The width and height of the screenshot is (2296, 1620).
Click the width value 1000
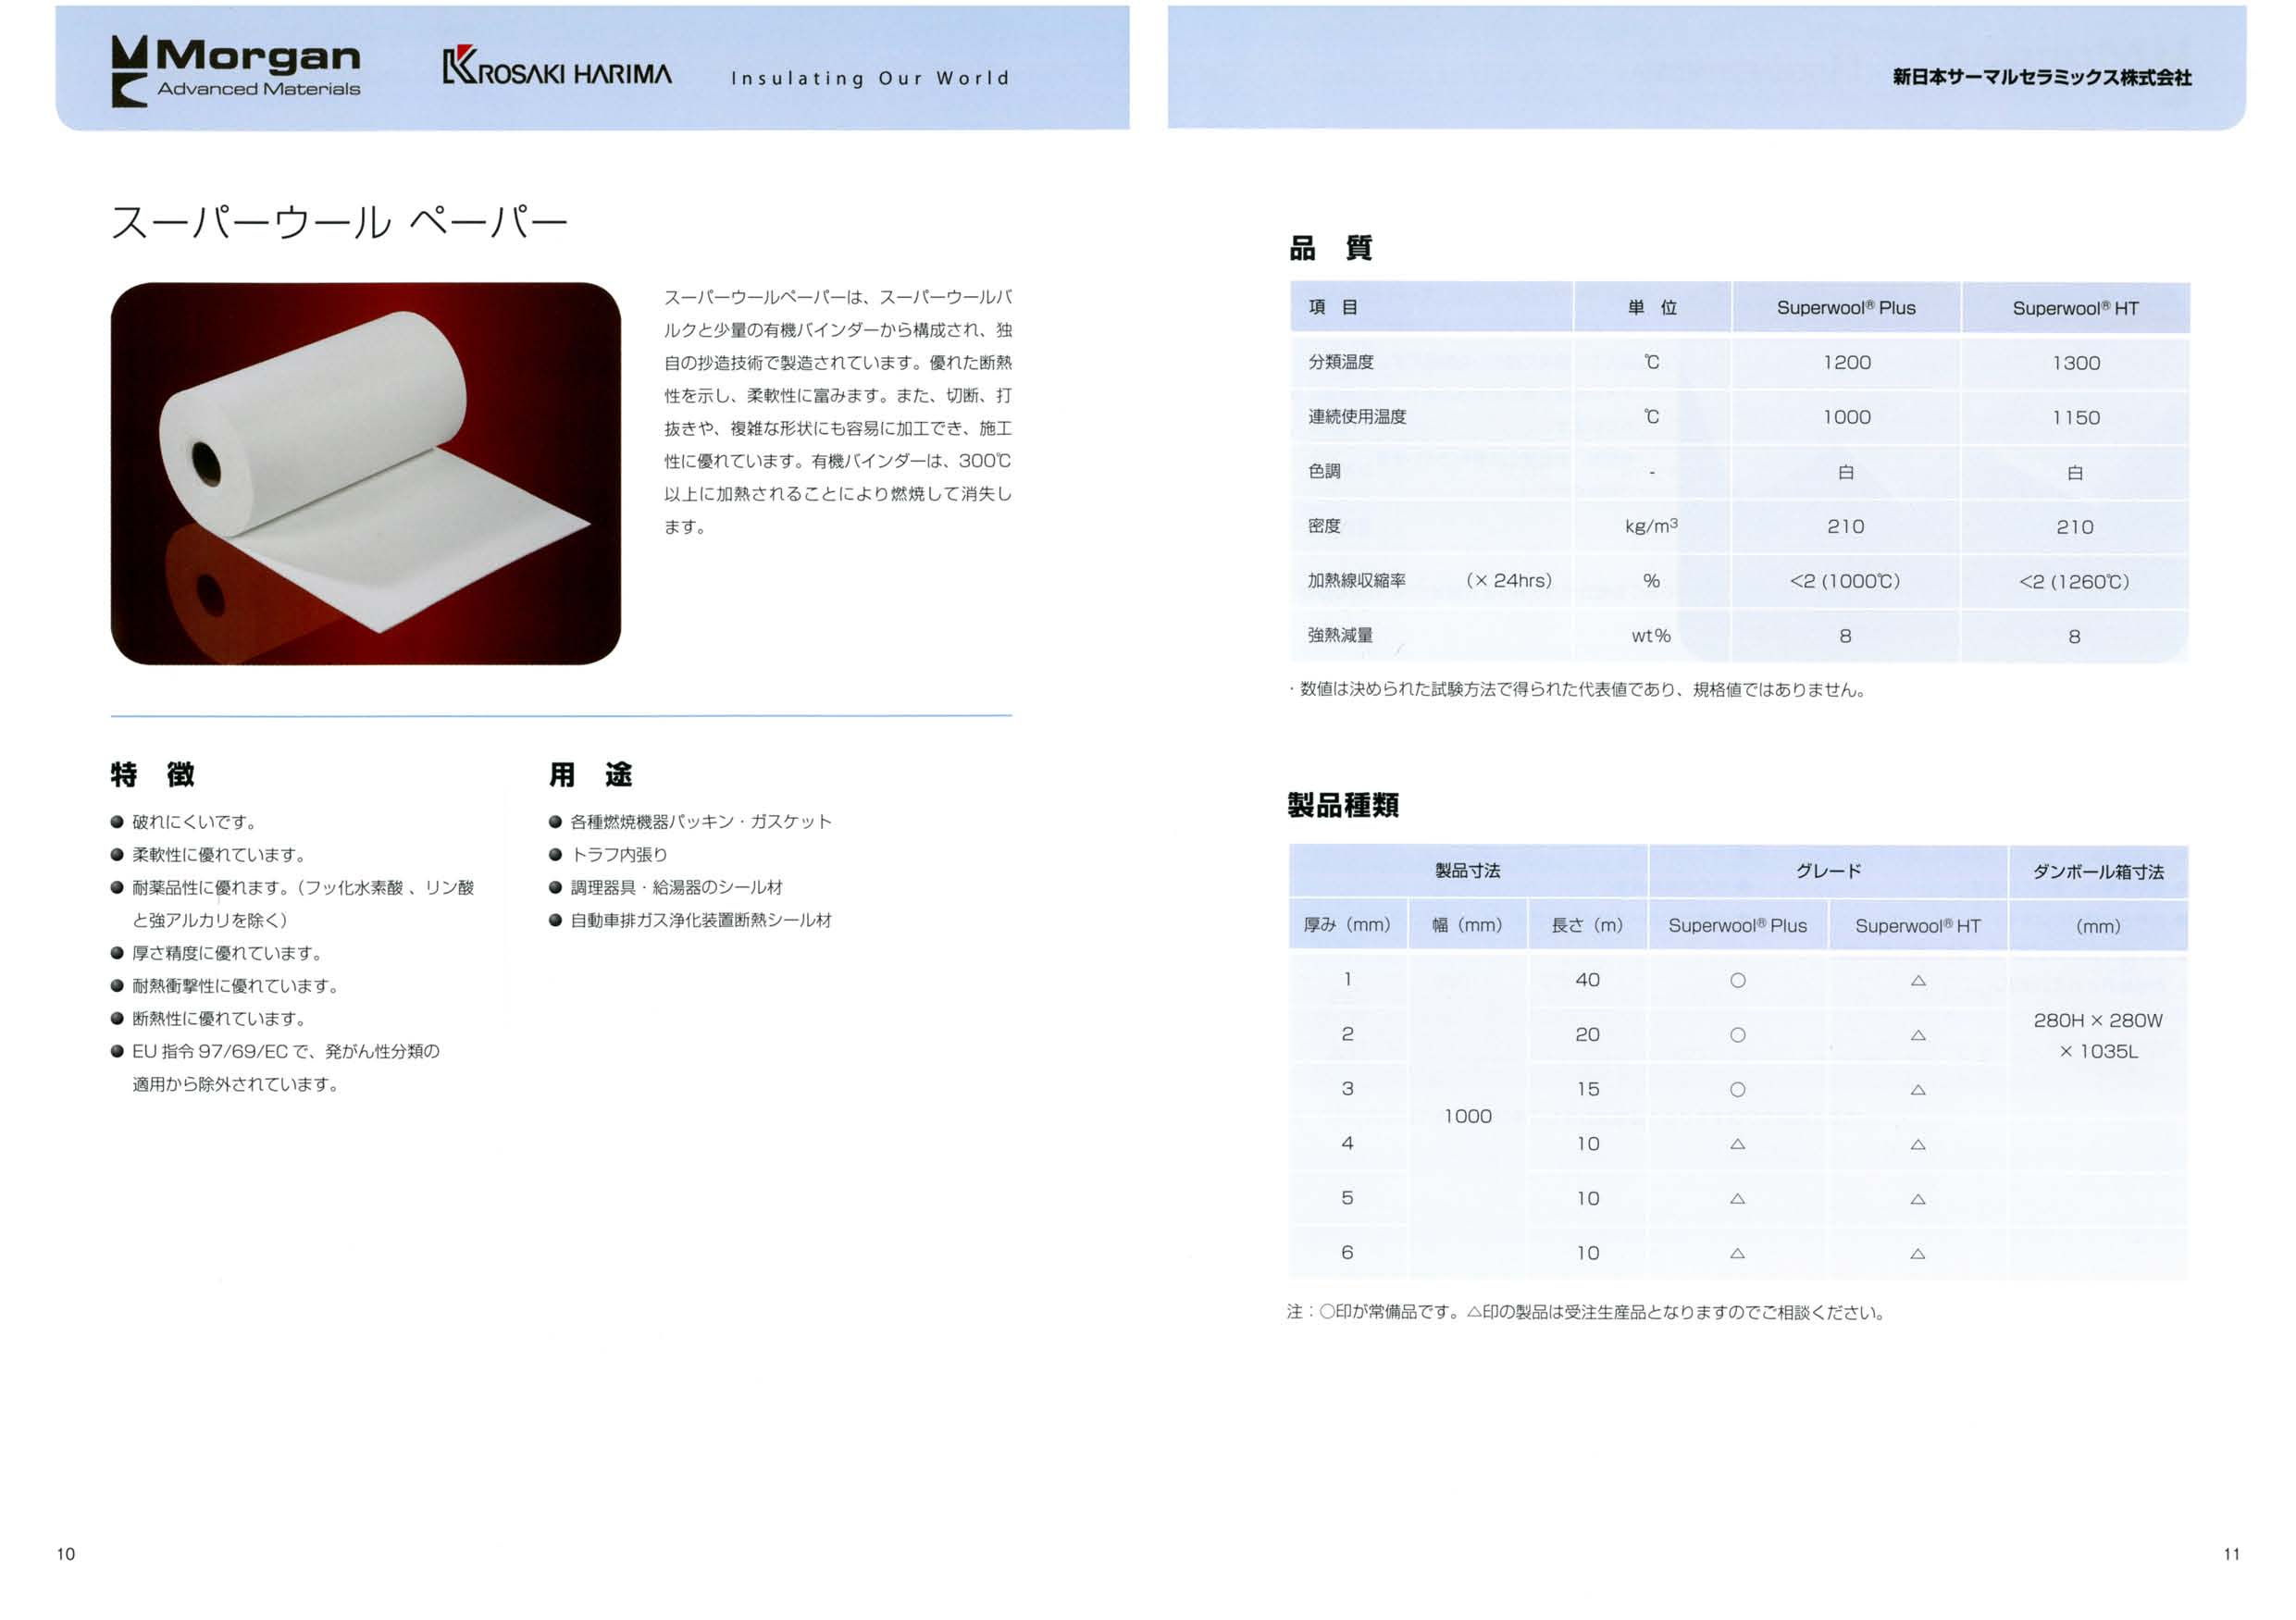1467,1117
